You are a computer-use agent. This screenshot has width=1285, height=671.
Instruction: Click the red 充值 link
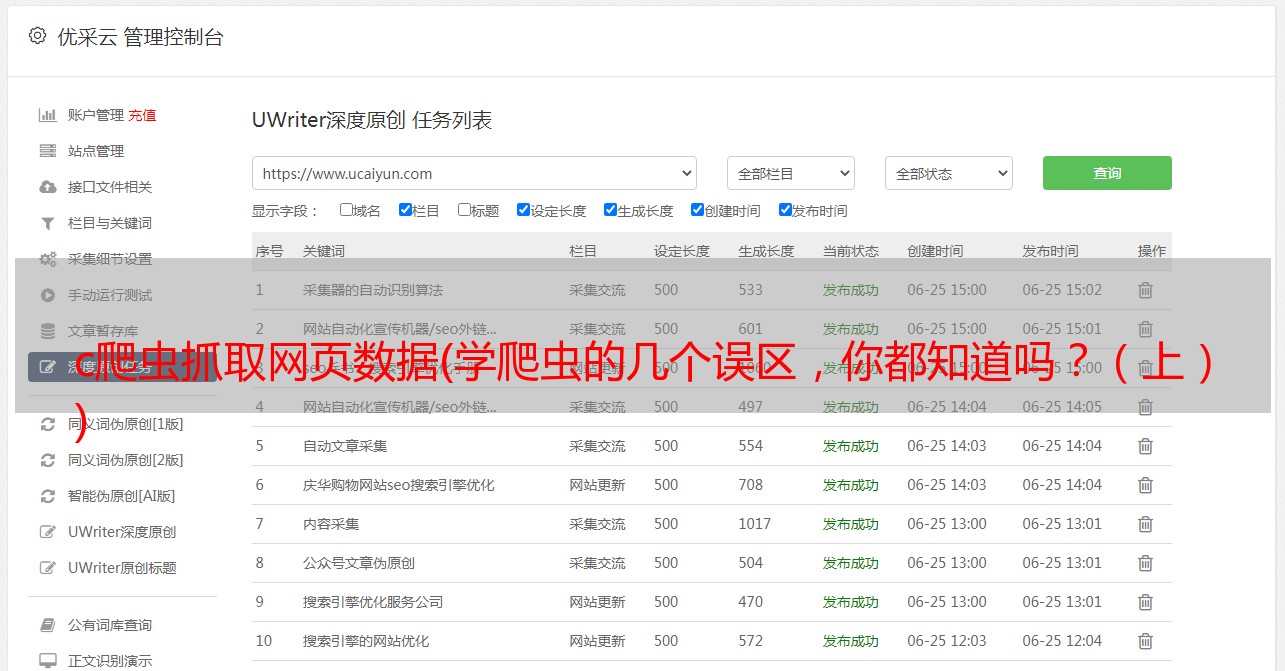pos(142,115)
